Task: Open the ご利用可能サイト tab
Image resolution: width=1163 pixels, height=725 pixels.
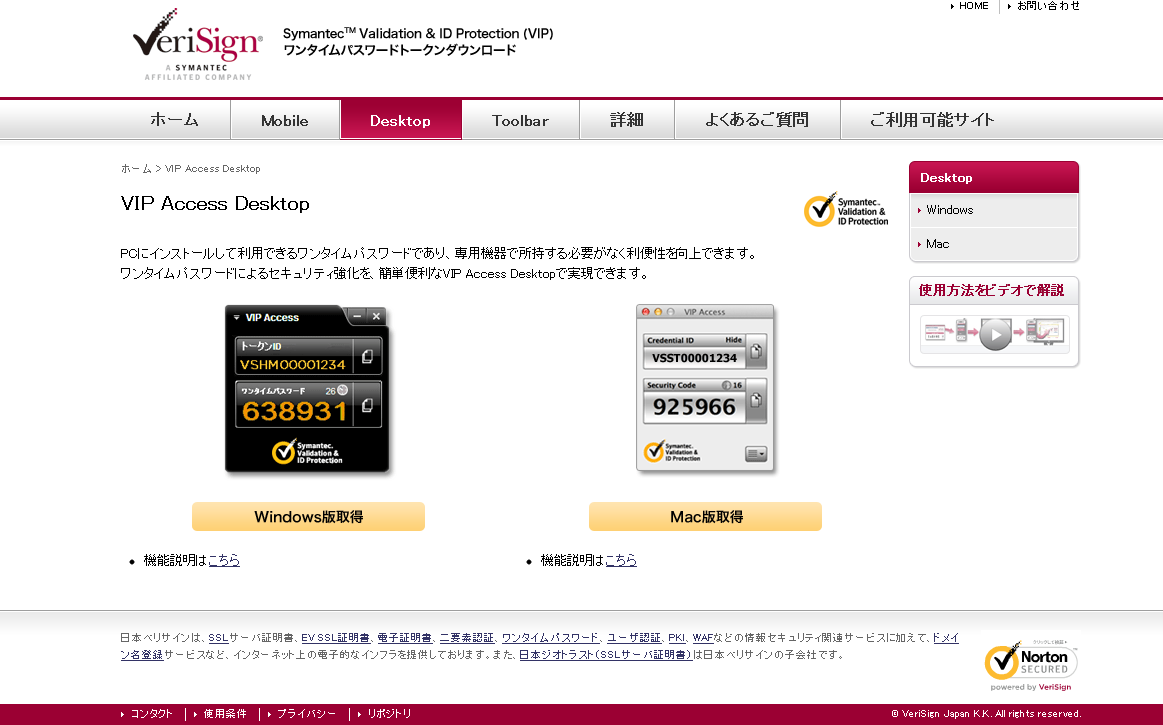Action: [x=932, y=119]
